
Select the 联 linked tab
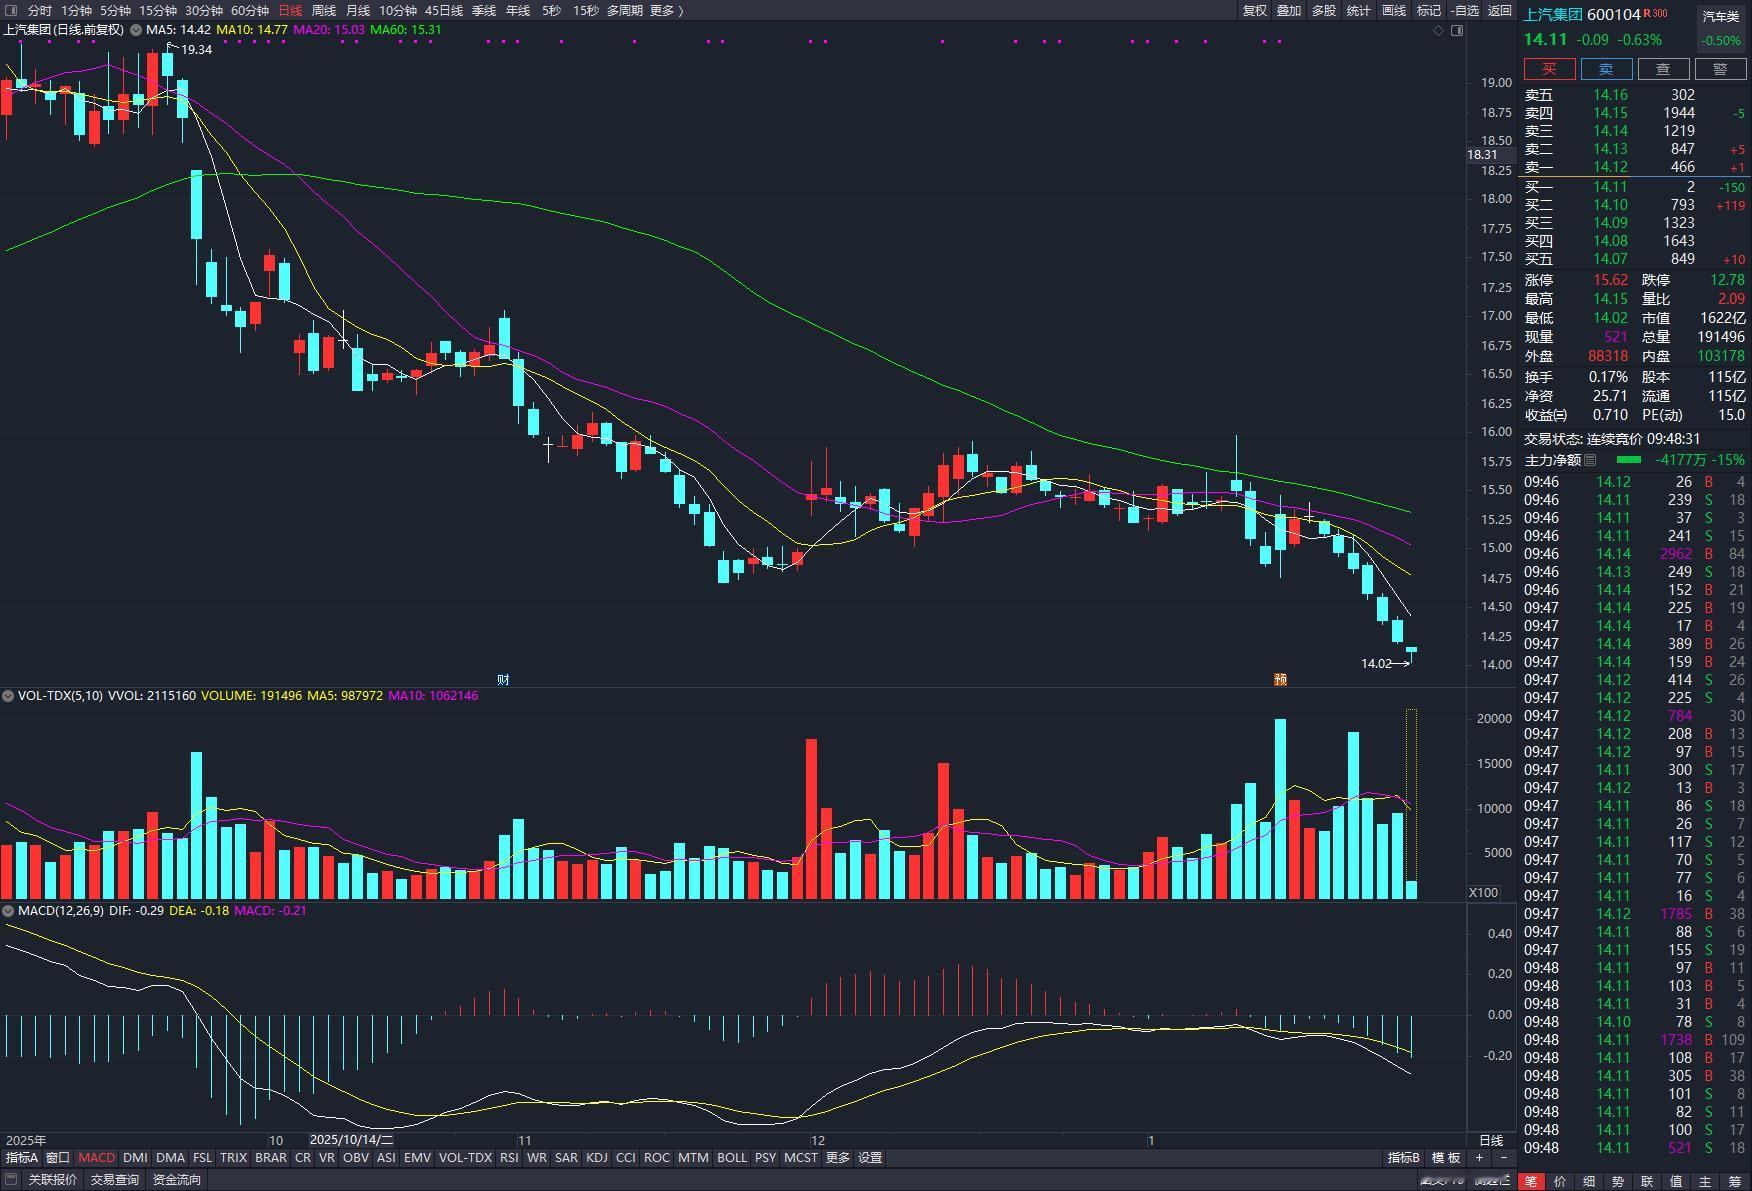point(1647,1181)
